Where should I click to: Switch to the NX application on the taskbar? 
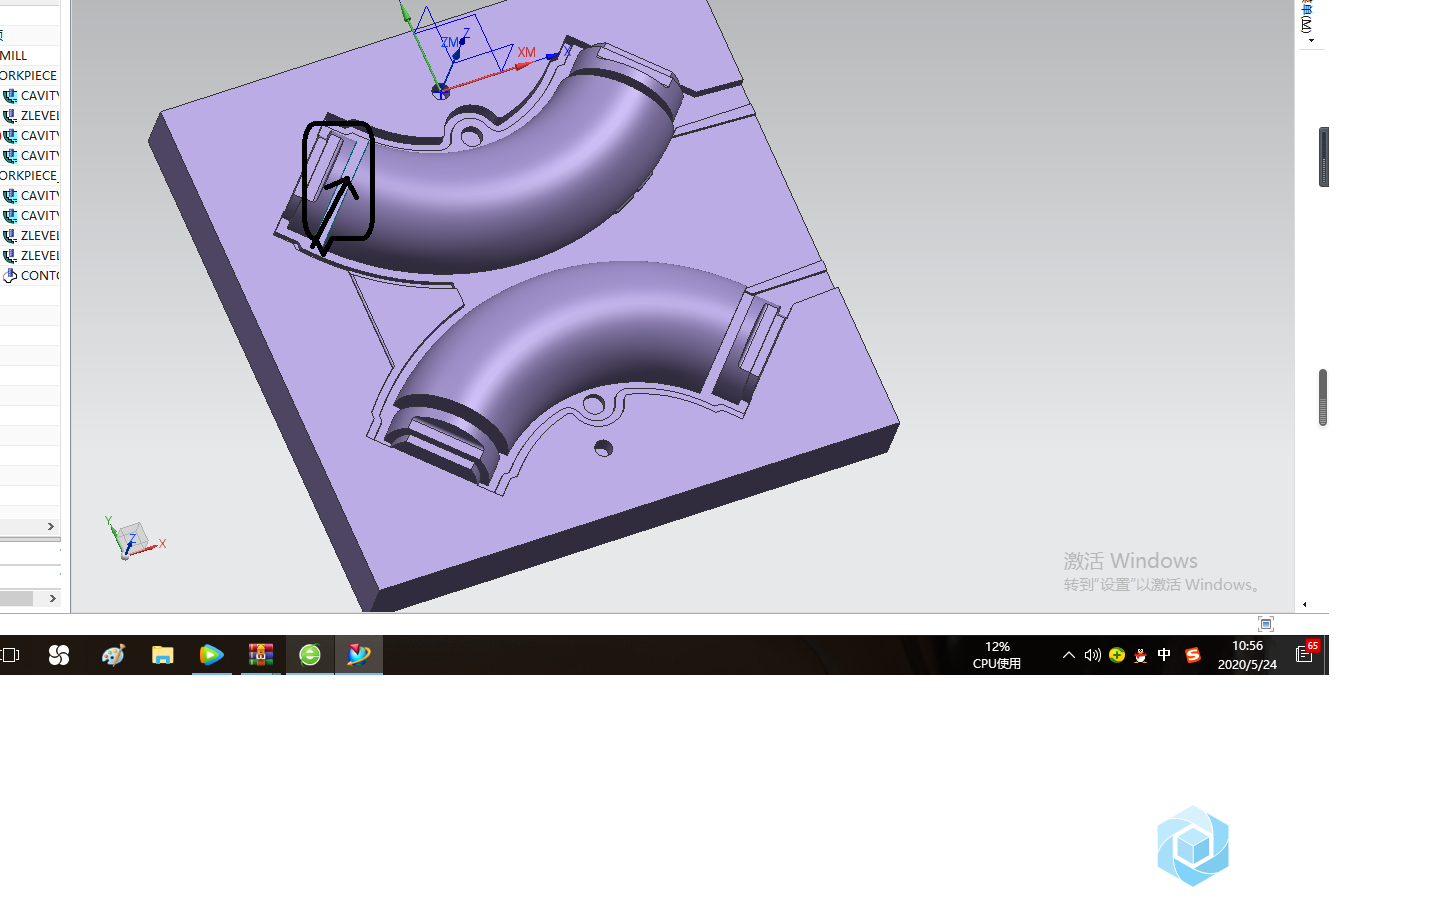359,655
